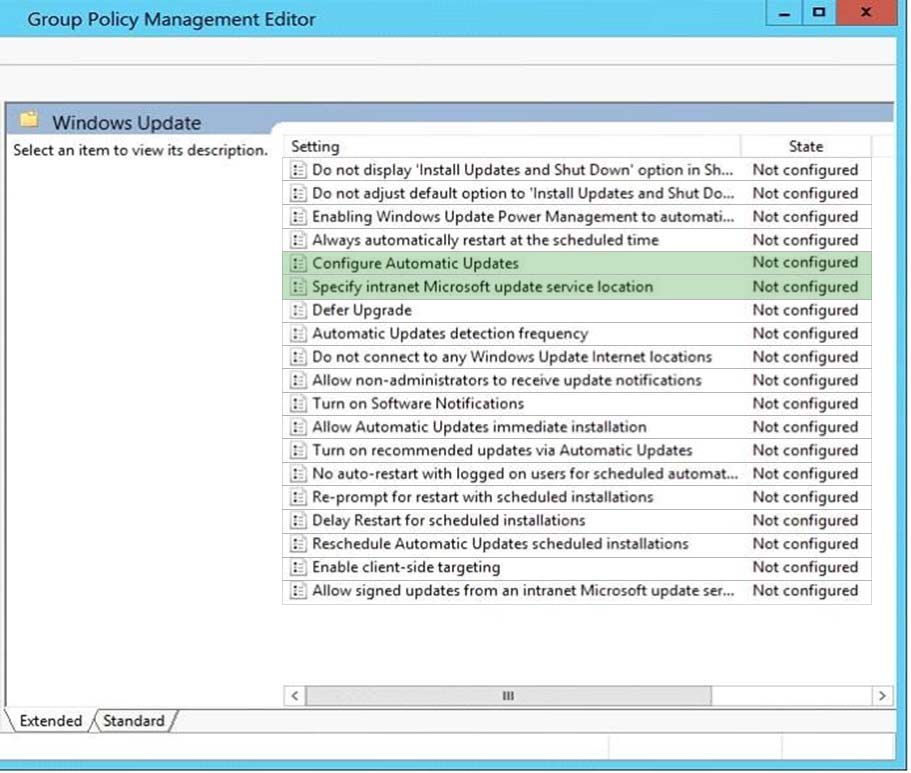The image size is (911, 773).
Task: Click the icon beside Reschedule Automatic Updates scheduled installations
Action: 298,544
